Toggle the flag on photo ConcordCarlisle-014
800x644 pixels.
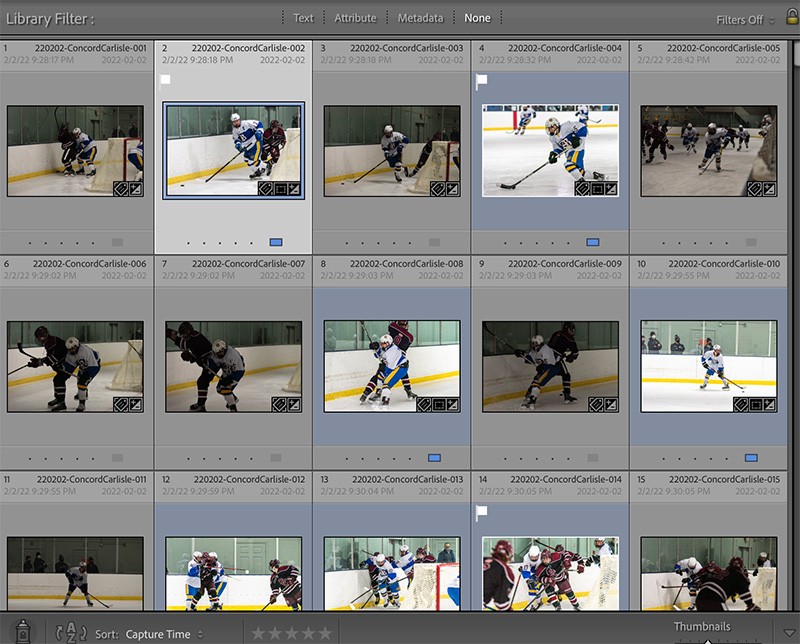click(x=481, y=511)
